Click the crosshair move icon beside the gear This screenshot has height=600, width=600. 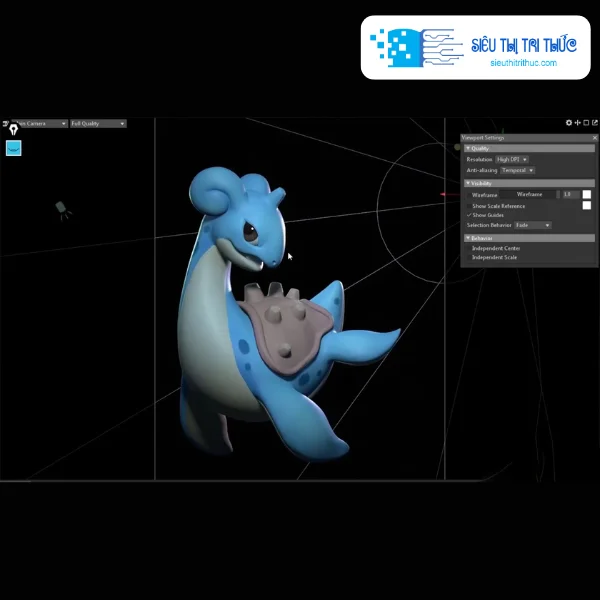pos(577,122)
